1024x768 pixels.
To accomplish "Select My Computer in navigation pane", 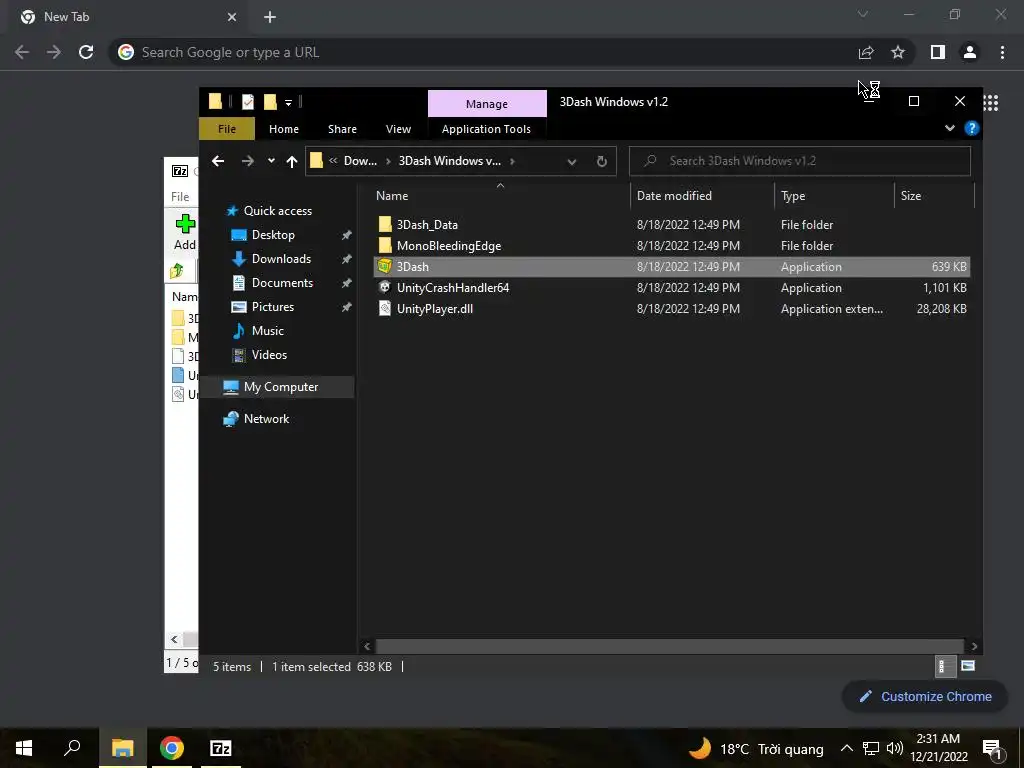I will 281,387.
